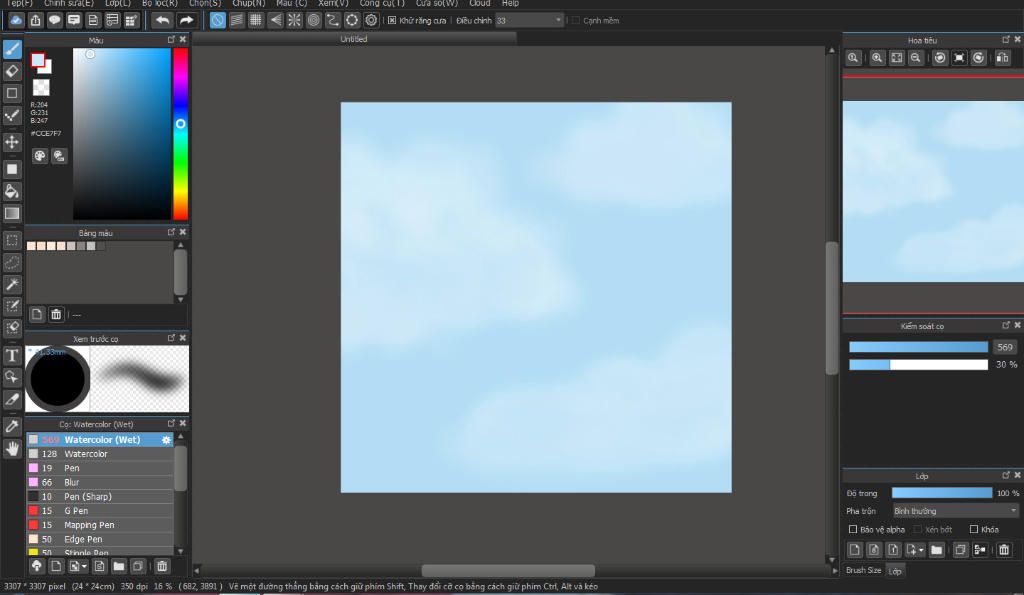Viewport: 1024px width, 595px height.
Task: Turn snap off using blue toolbar icon
Action: (217, 20)
